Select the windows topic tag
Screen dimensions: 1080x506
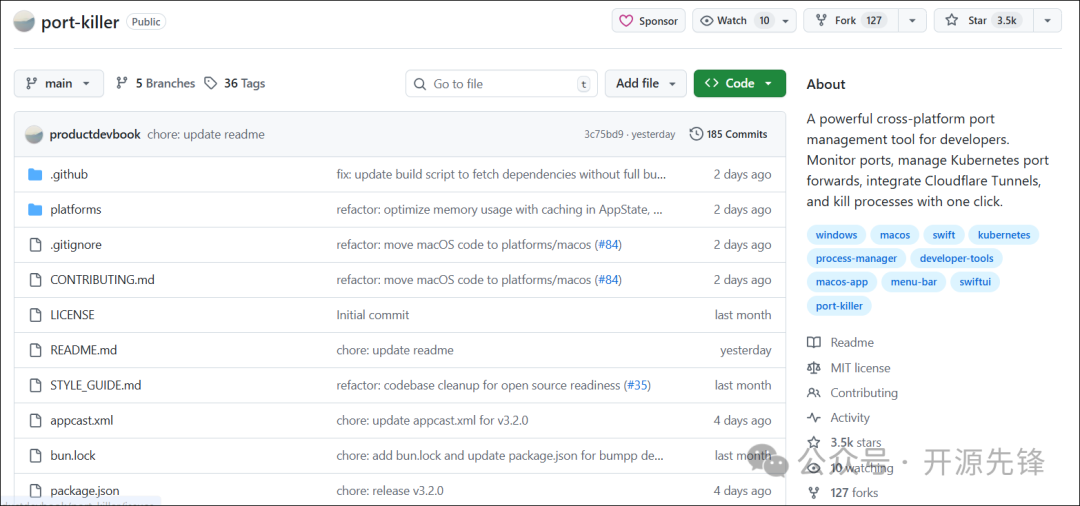point(836,235)
